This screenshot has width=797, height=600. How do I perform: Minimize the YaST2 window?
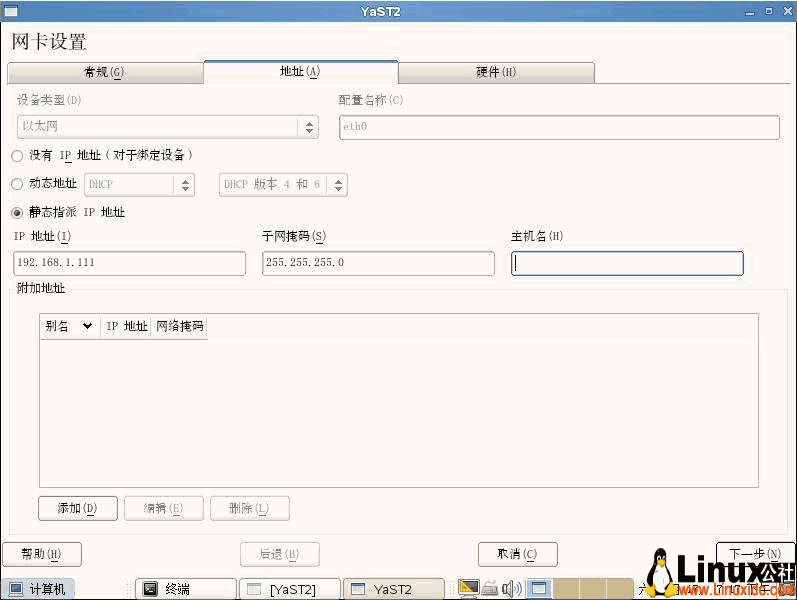tap(750, 11)
